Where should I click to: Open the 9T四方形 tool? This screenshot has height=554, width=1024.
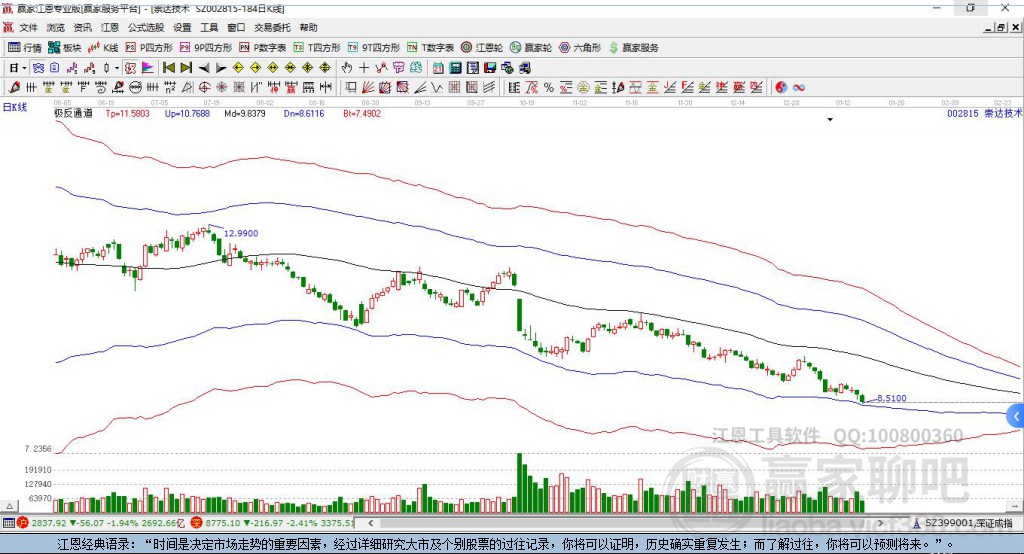pos(374,48)
